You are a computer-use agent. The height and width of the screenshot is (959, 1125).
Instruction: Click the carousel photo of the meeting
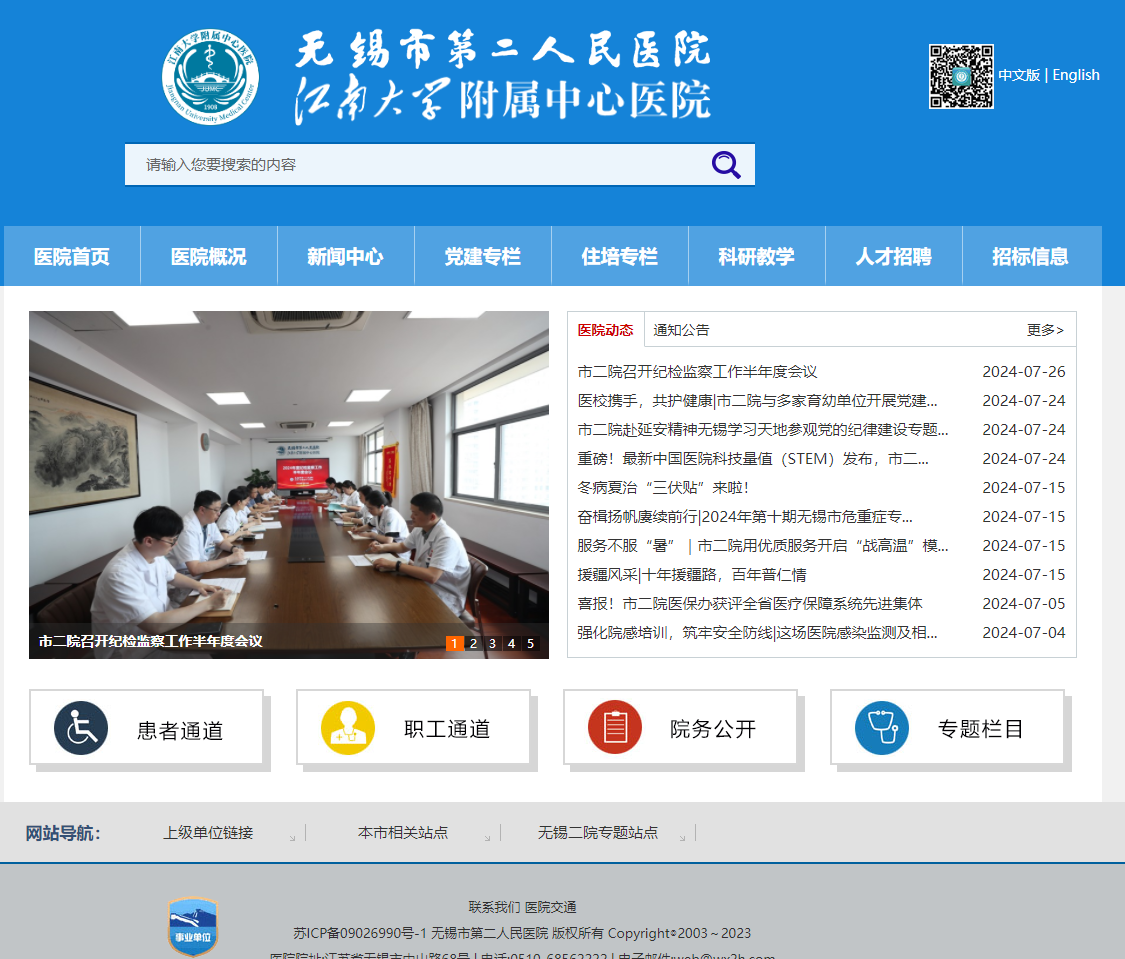pos(288,484)
